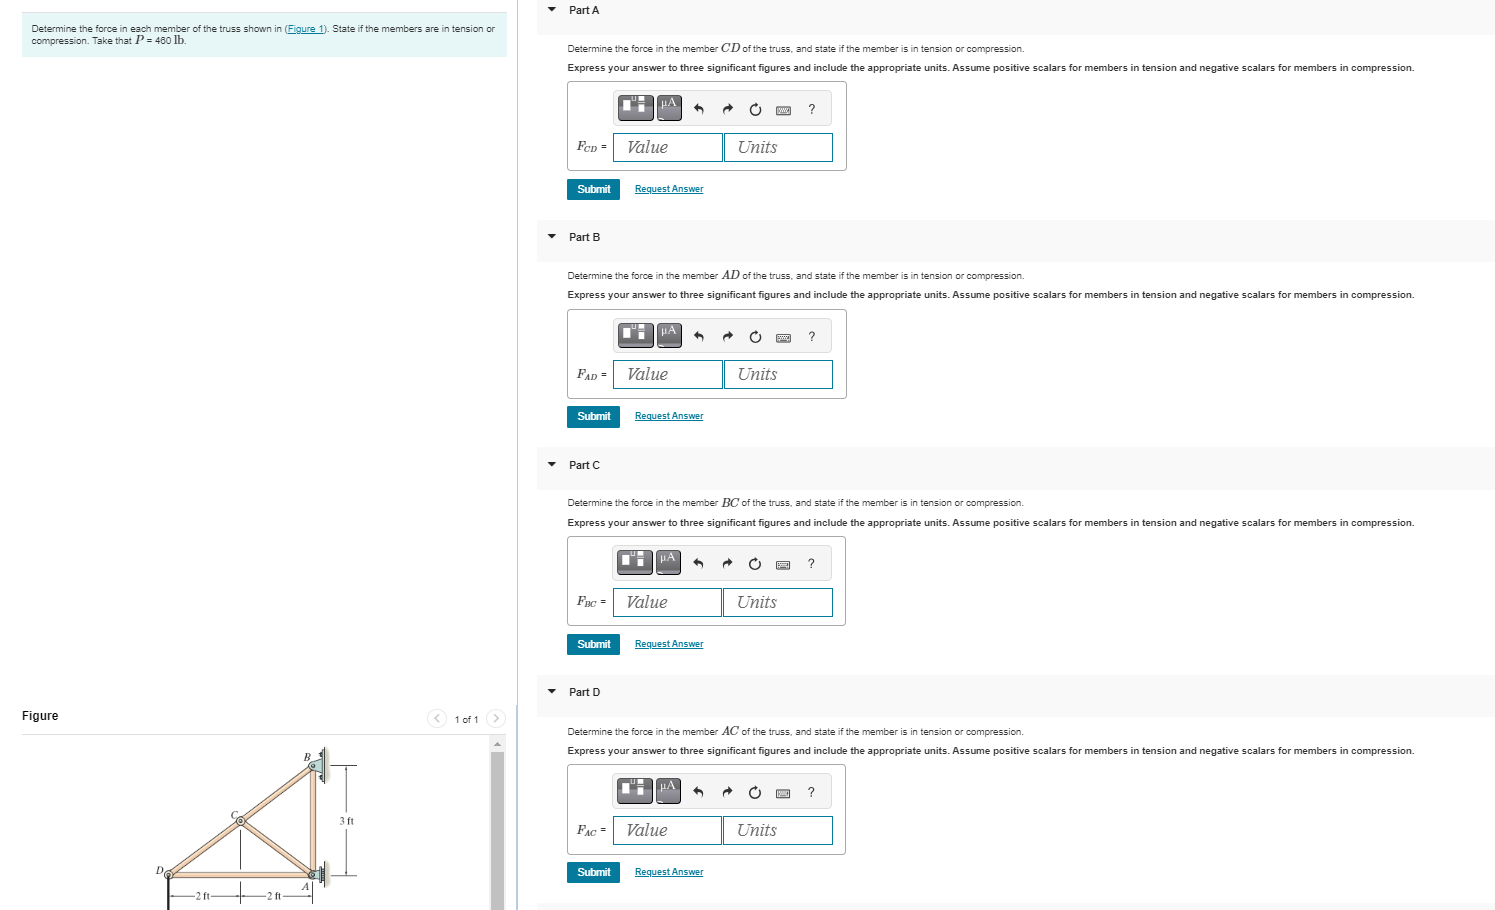This screenshot has height=910, width=1495.
Task: Submit the answer for Part D
Action: [593, 871]
